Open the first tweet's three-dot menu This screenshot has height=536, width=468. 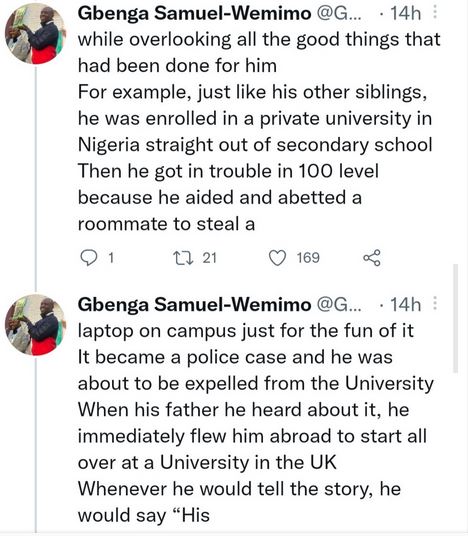pos(435,12)
